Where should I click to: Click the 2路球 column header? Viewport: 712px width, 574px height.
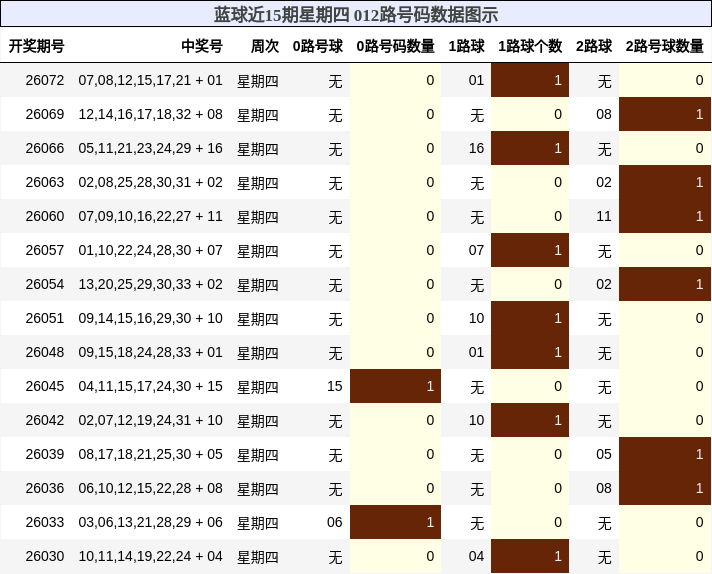point(594,46)
